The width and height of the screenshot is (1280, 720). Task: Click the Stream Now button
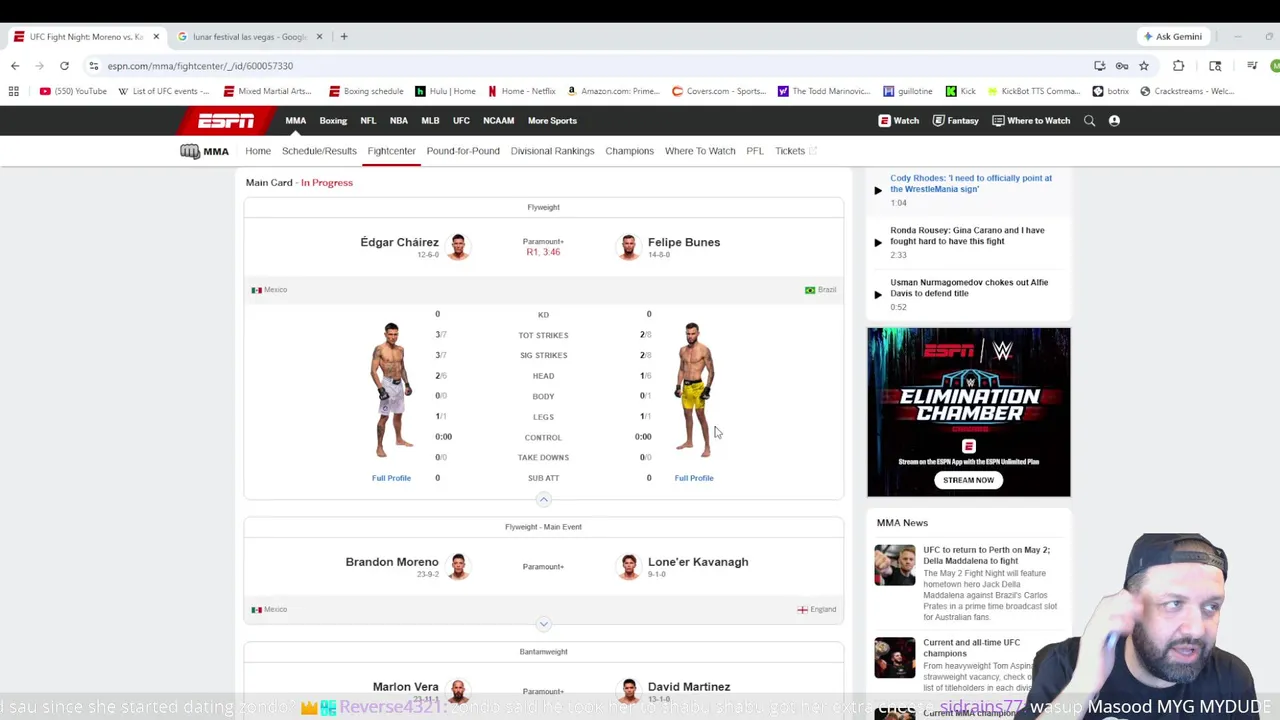coord(968,480)
